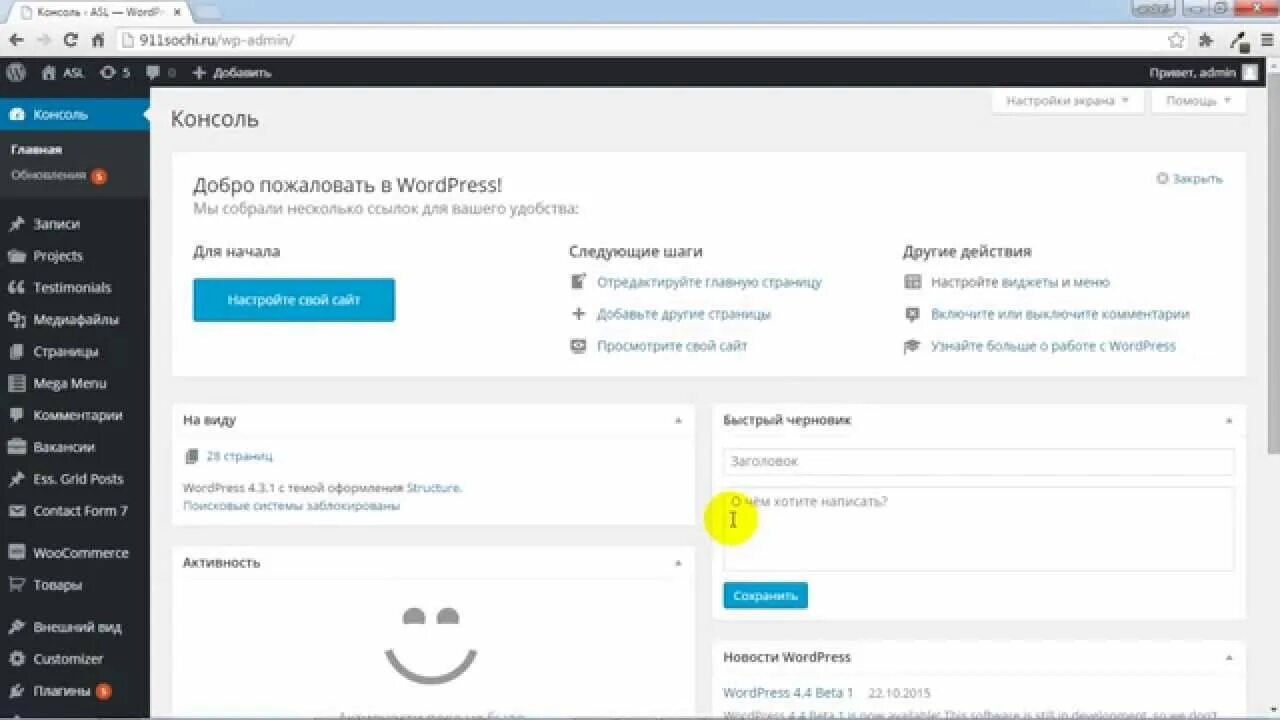The image size is (1280, 720).
Task: Open the Chrome menu hamburger icon
Action: tap(1266, 40)
